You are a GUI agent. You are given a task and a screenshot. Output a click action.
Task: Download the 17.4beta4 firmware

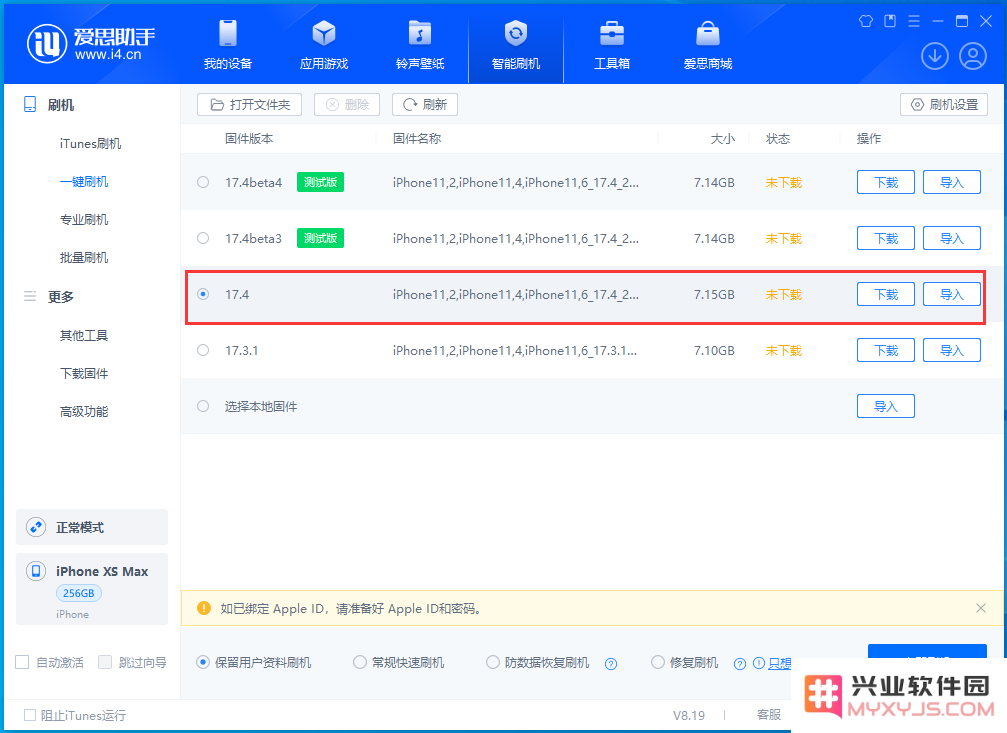tap(886, 182)
